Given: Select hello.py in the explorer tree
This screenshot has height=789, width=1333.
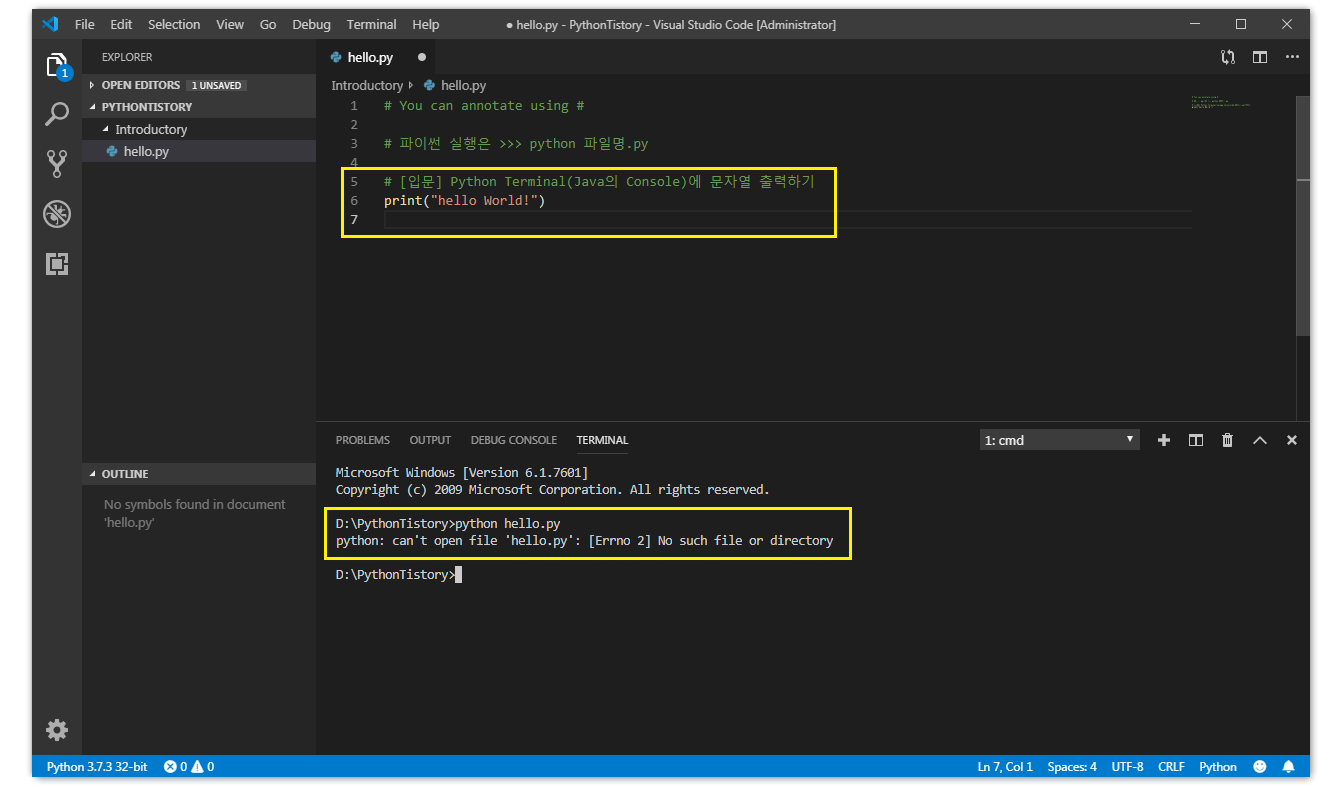Looking at the screenshot, I should pos(199,151).
